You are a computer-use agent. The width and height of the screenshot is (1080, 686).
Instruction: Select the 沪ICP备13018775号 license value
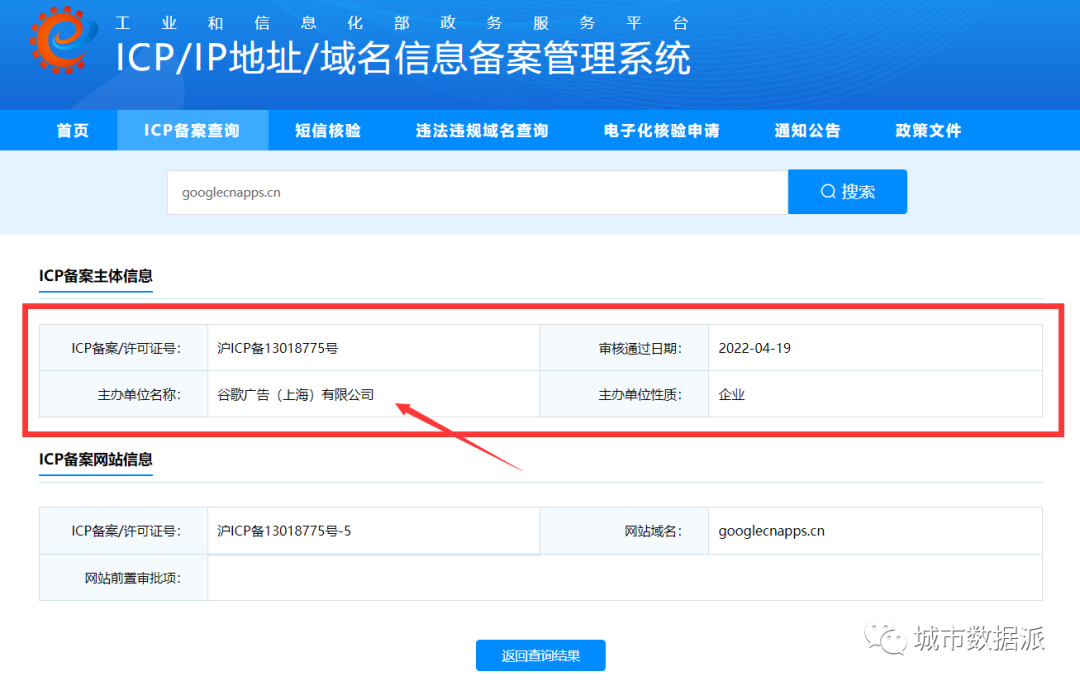[278, 348]
